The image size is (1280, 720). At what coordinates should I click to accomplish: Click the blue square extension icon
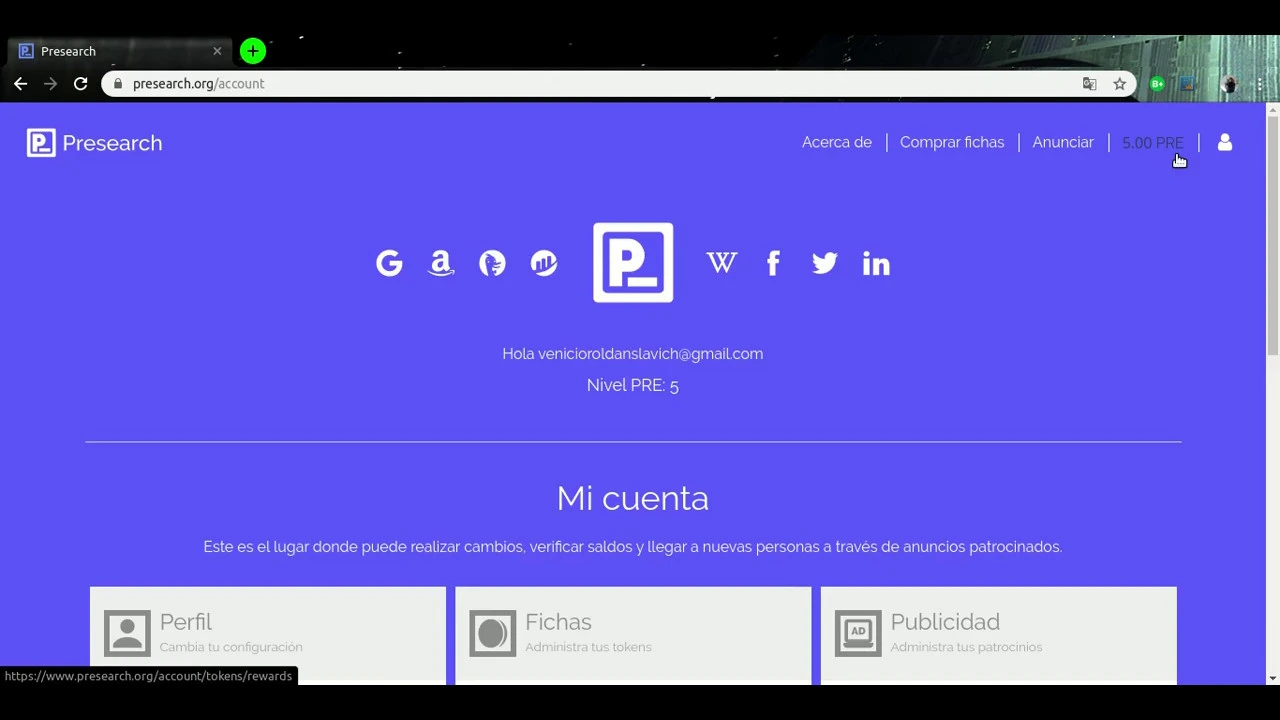coord(1187,84)
